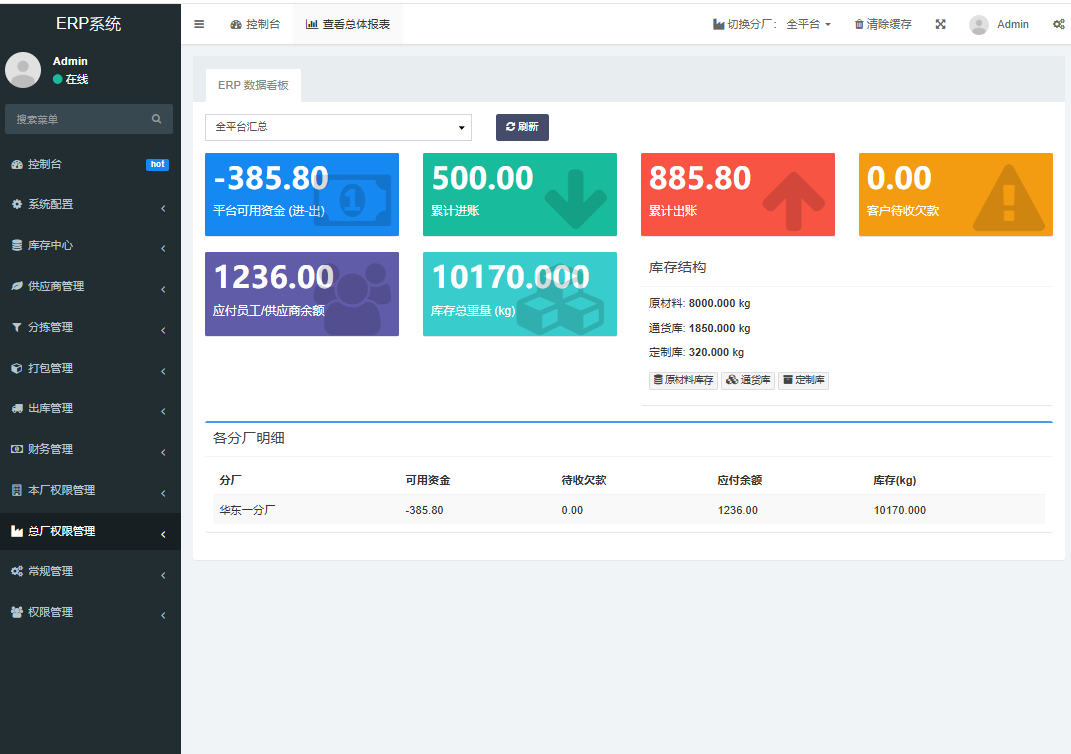Click the 在线 online status indicator
The width and height of the screenshot is (1071, 754).
71,79
